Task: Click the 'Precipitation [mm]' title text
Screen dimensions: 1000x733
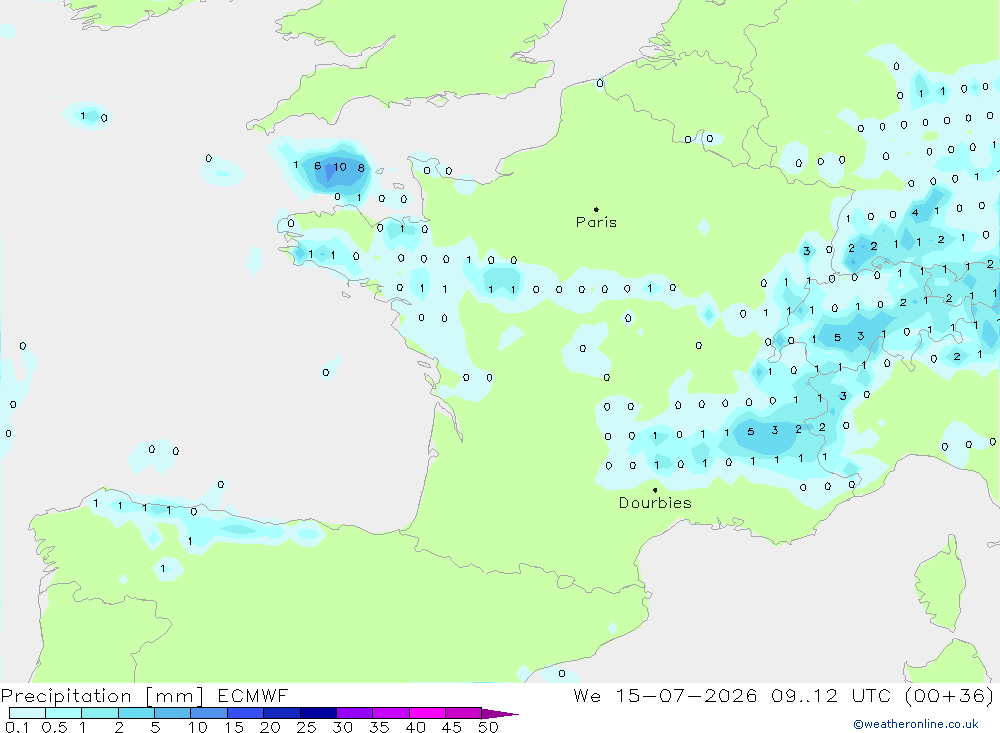Action: click(102, 695)
